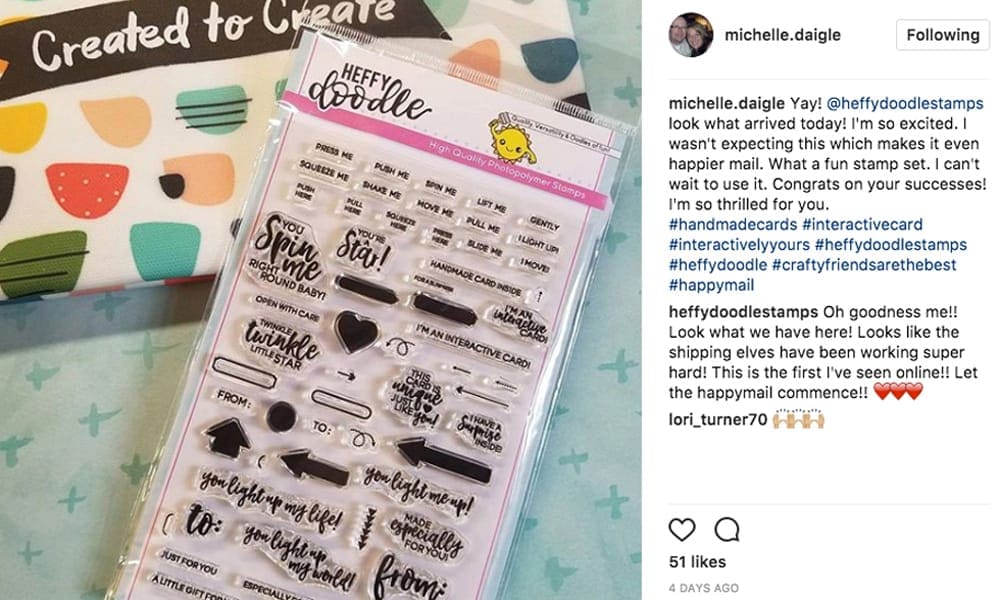The height and width of the screenshot is (600, 1000).
Task: View heffydoodlestamps commenter profile
Action: pyautogui.click(x=743, y=312)
